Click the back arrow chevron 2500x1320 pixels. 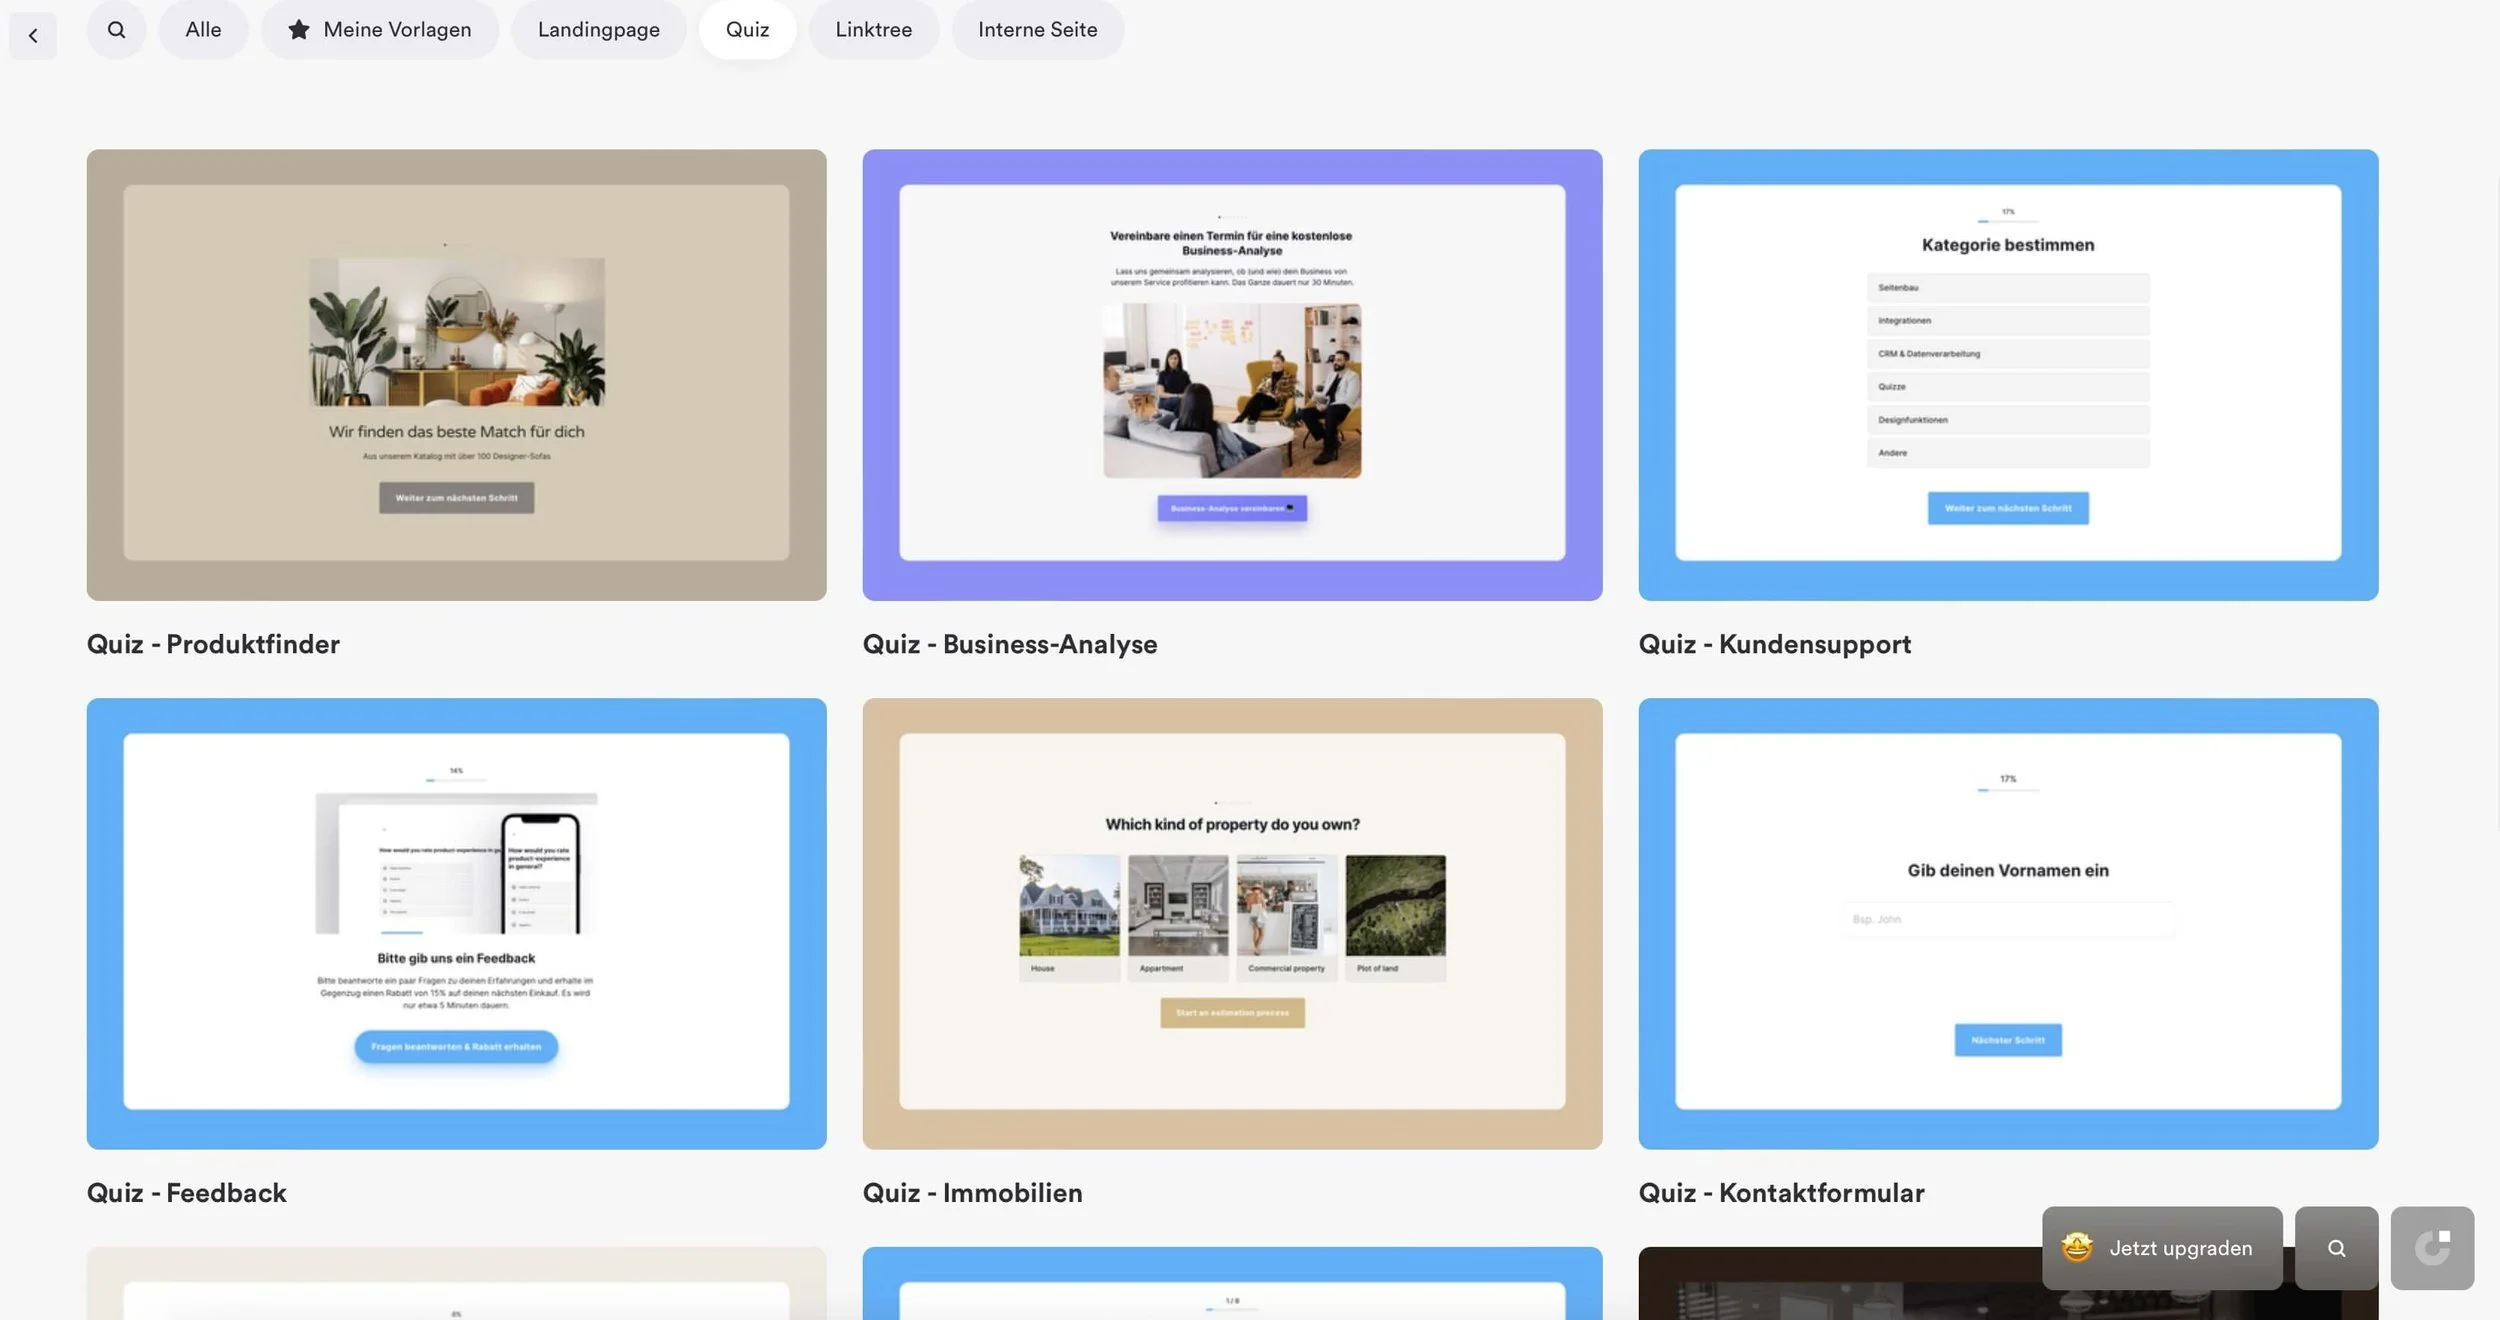pyautogui.click(x=33, y=36)
